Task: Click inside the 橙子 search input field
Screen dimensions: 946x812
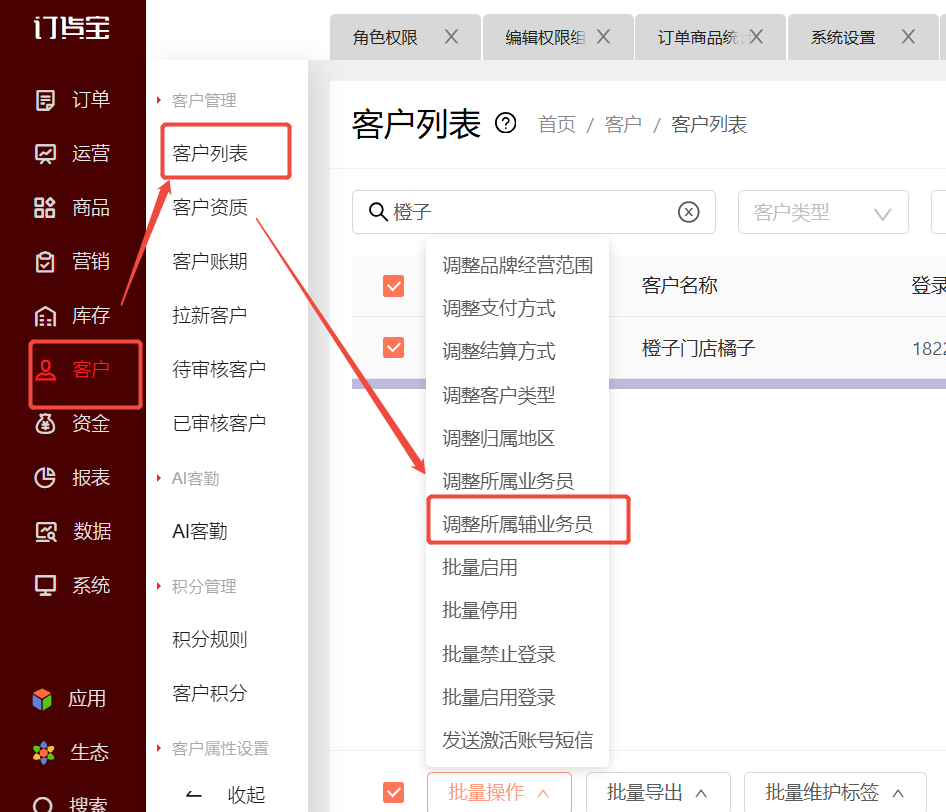Action: [x=534, y=212]
